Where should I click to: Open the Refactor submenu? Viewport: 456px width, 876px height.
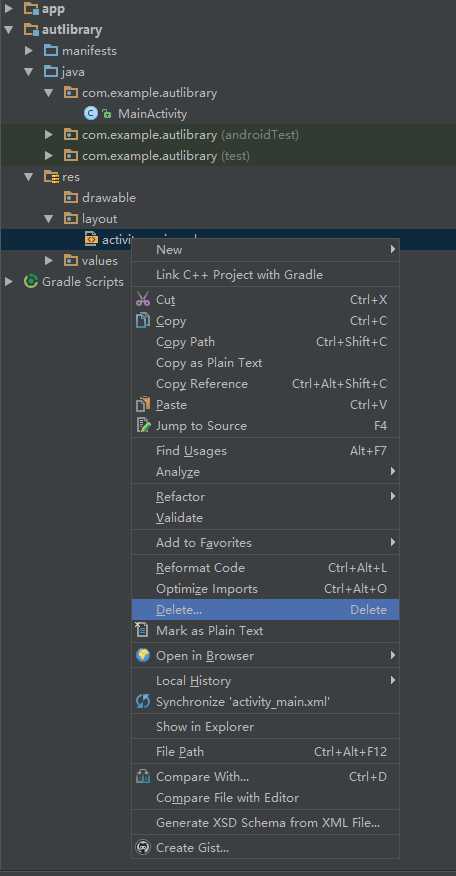[x=265, y=497]
